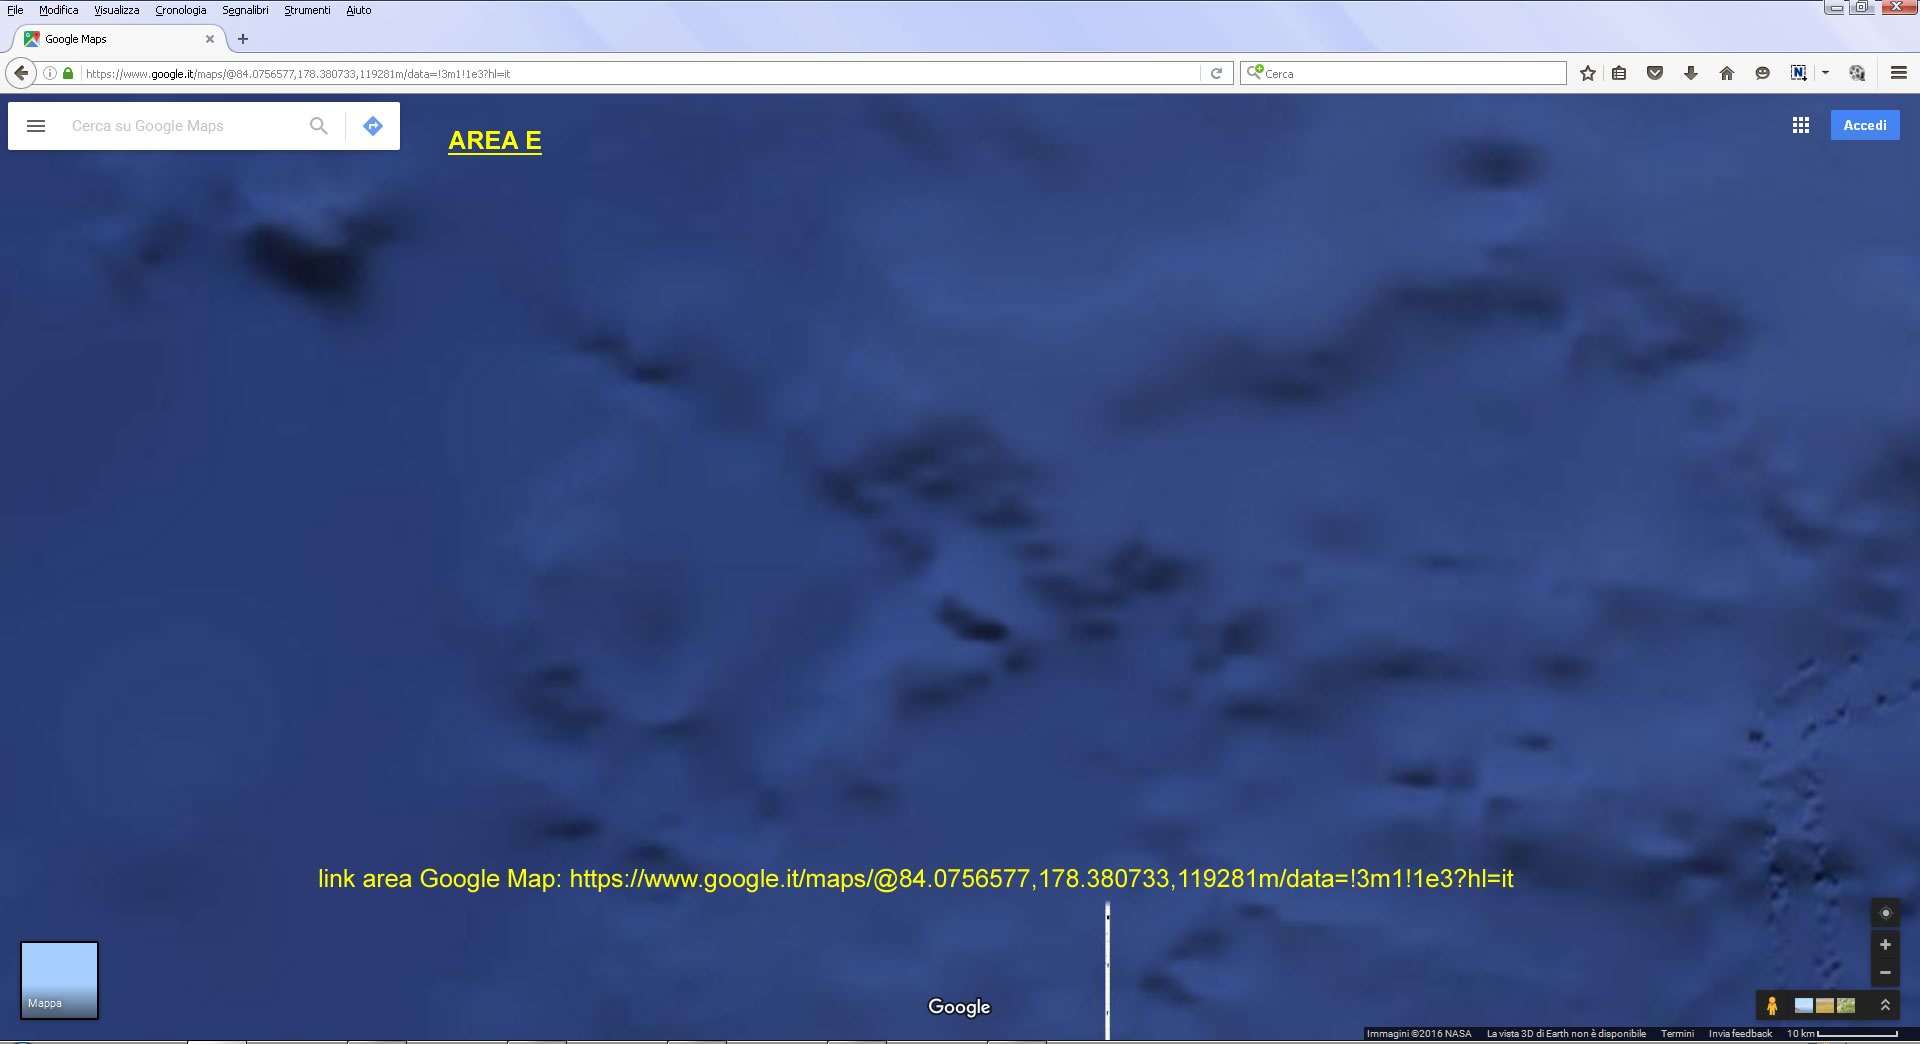
Task: Open a new browser tab
Action: pyautogui.click(x=243, y=39)
